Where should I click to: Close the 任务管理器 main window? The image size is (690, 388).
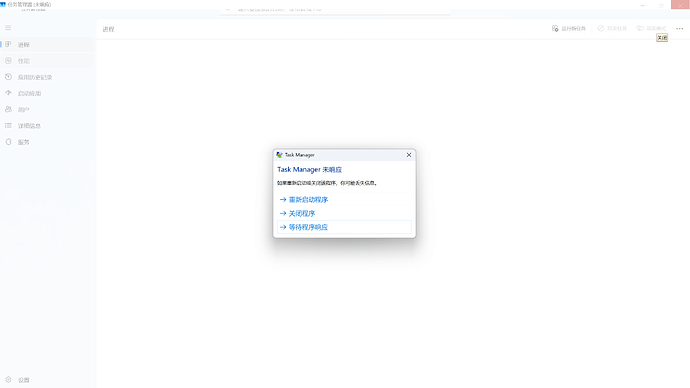(x=680, y=5)
